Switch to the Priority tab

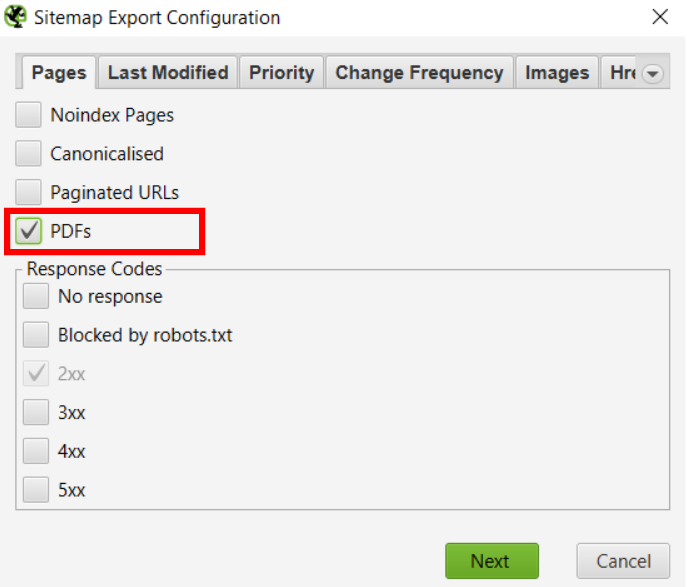[x=281, y=73]
